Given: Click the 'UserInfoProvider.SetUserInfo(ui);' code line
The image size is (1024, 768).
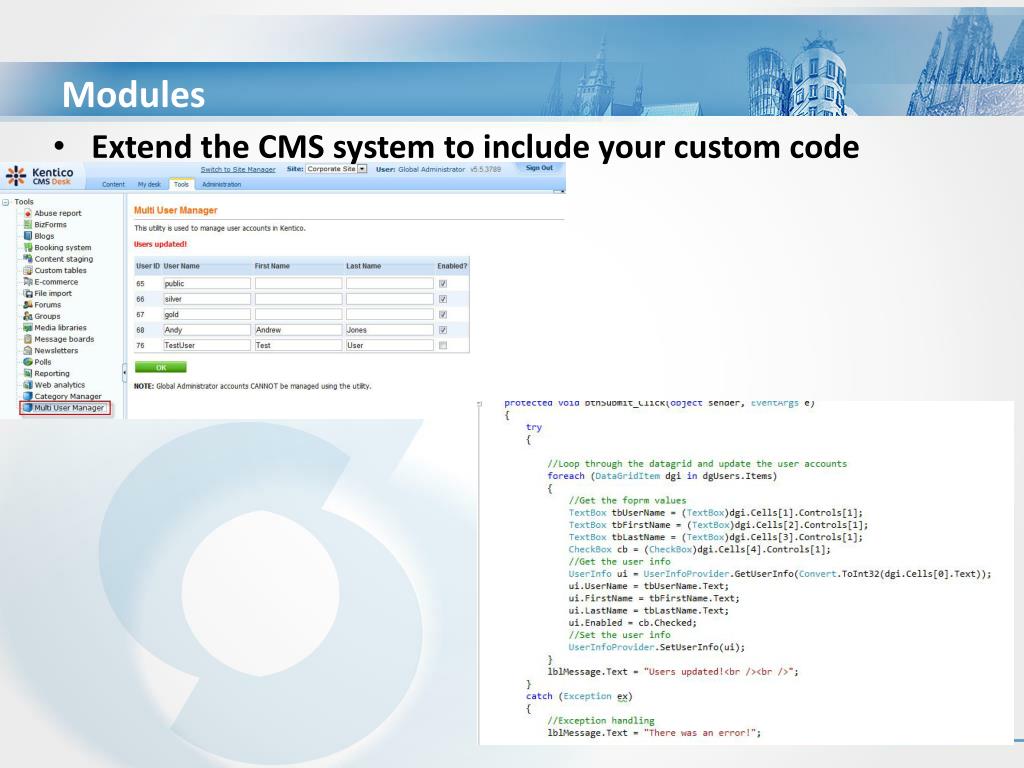Looking at the screenshot, I should 656,647.
